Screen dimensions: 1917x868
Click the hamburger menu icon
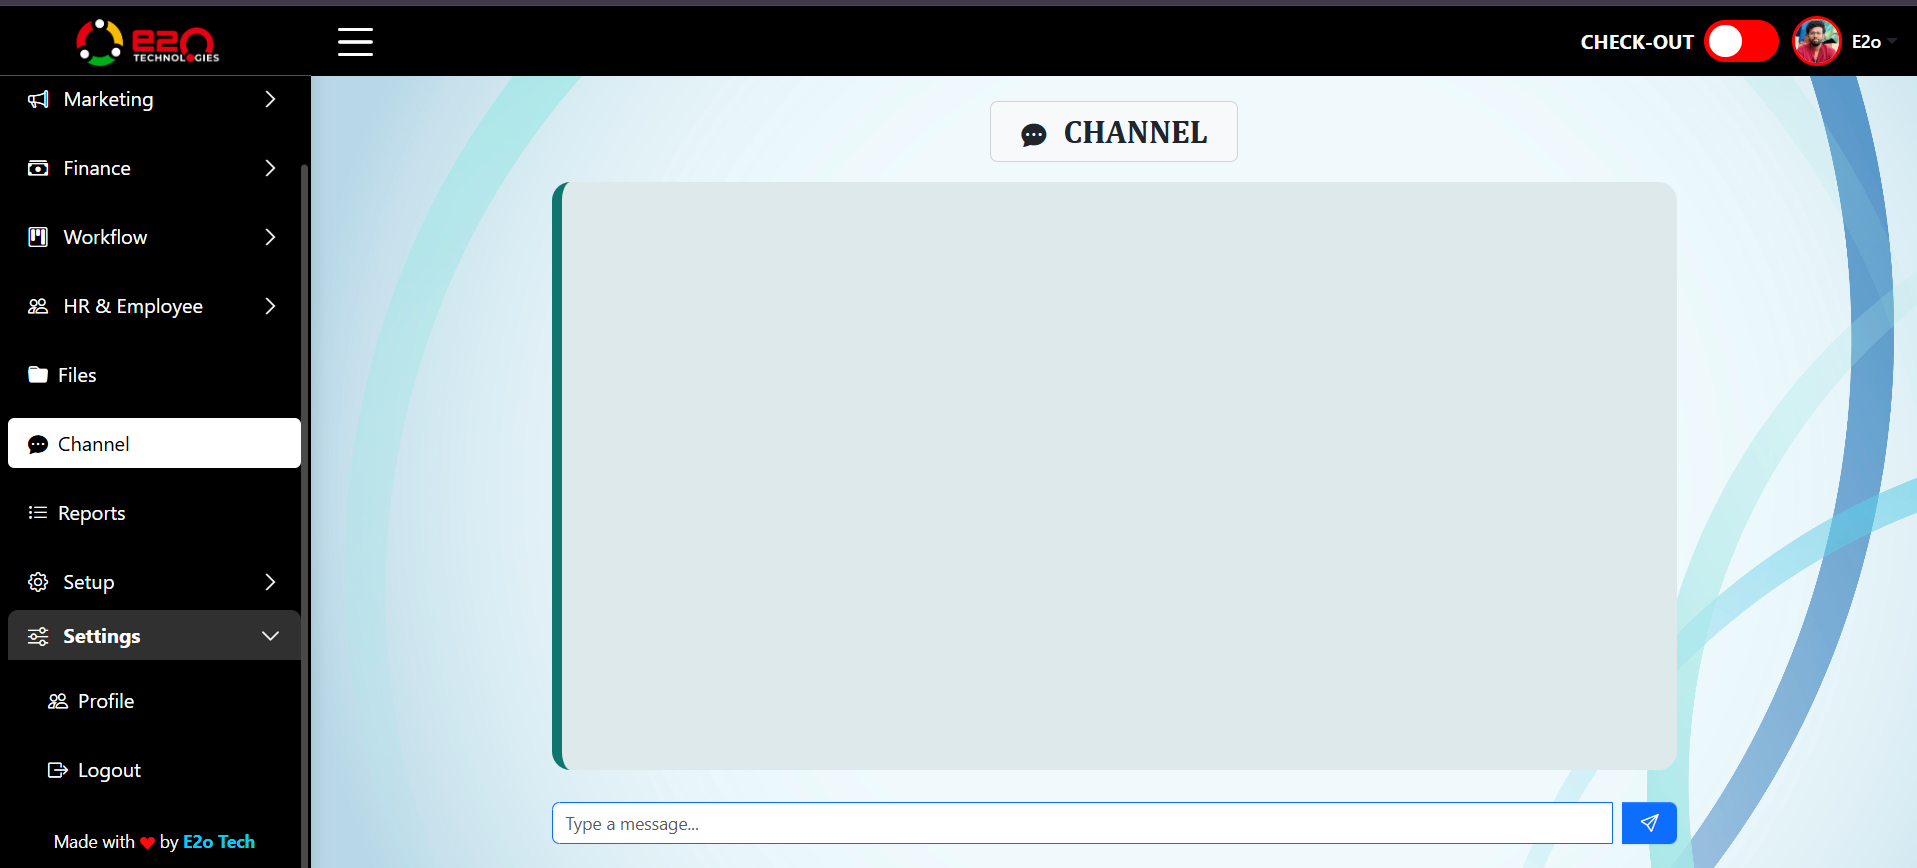tap(355, 42)
